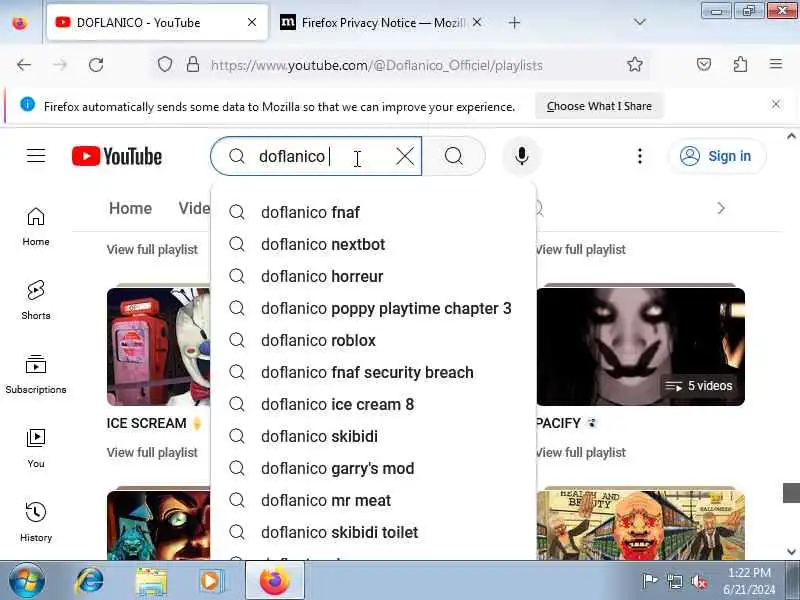The image size is (800, 600).
Task: Open YouTube settings three-dot menu
Action: [x=640, y=156]
